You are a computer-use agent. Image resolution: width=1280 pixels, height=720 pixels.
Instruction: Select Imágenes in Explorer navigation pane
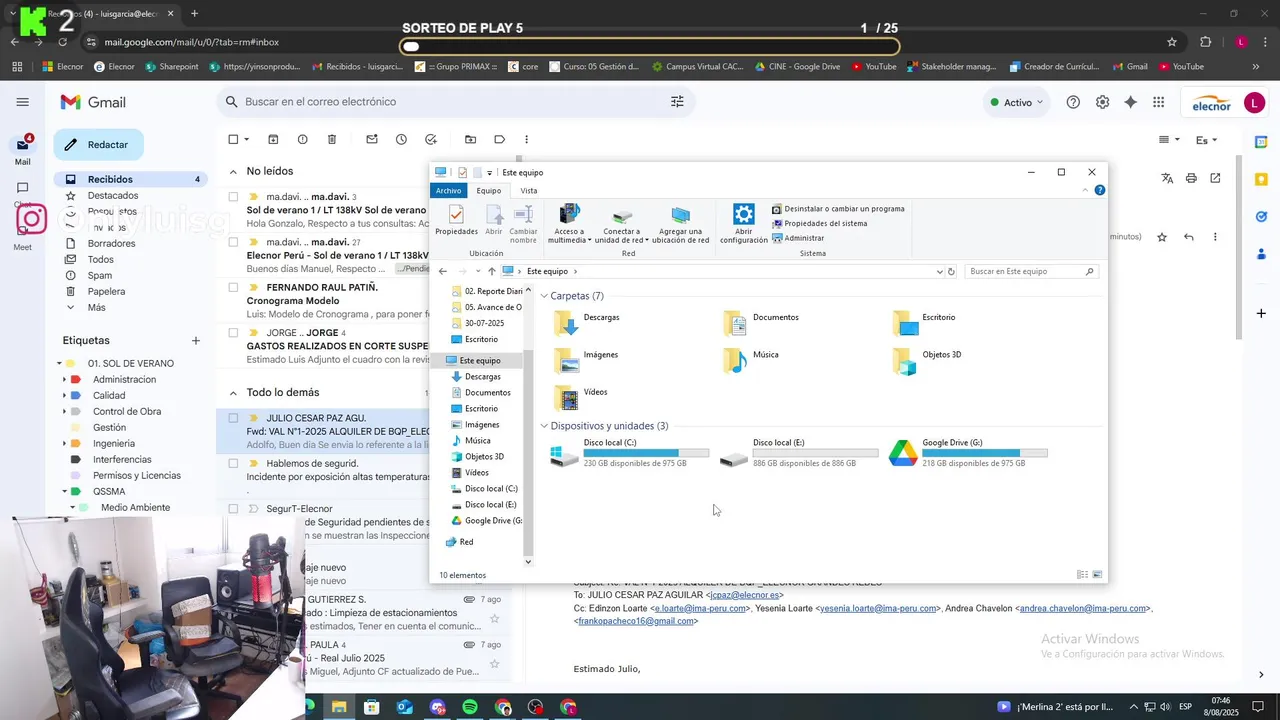click(481, 424)
